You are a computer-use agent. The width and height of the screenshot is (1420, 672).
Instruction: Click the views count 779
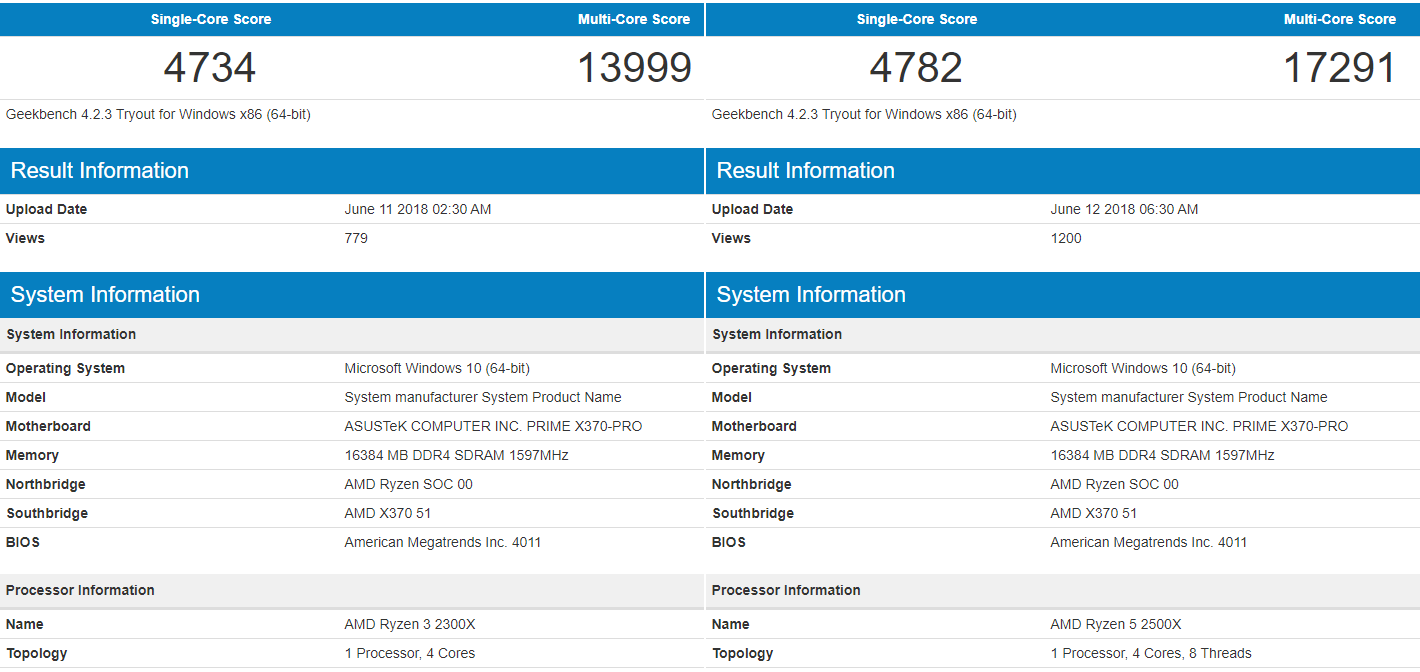tap(356, 238)
